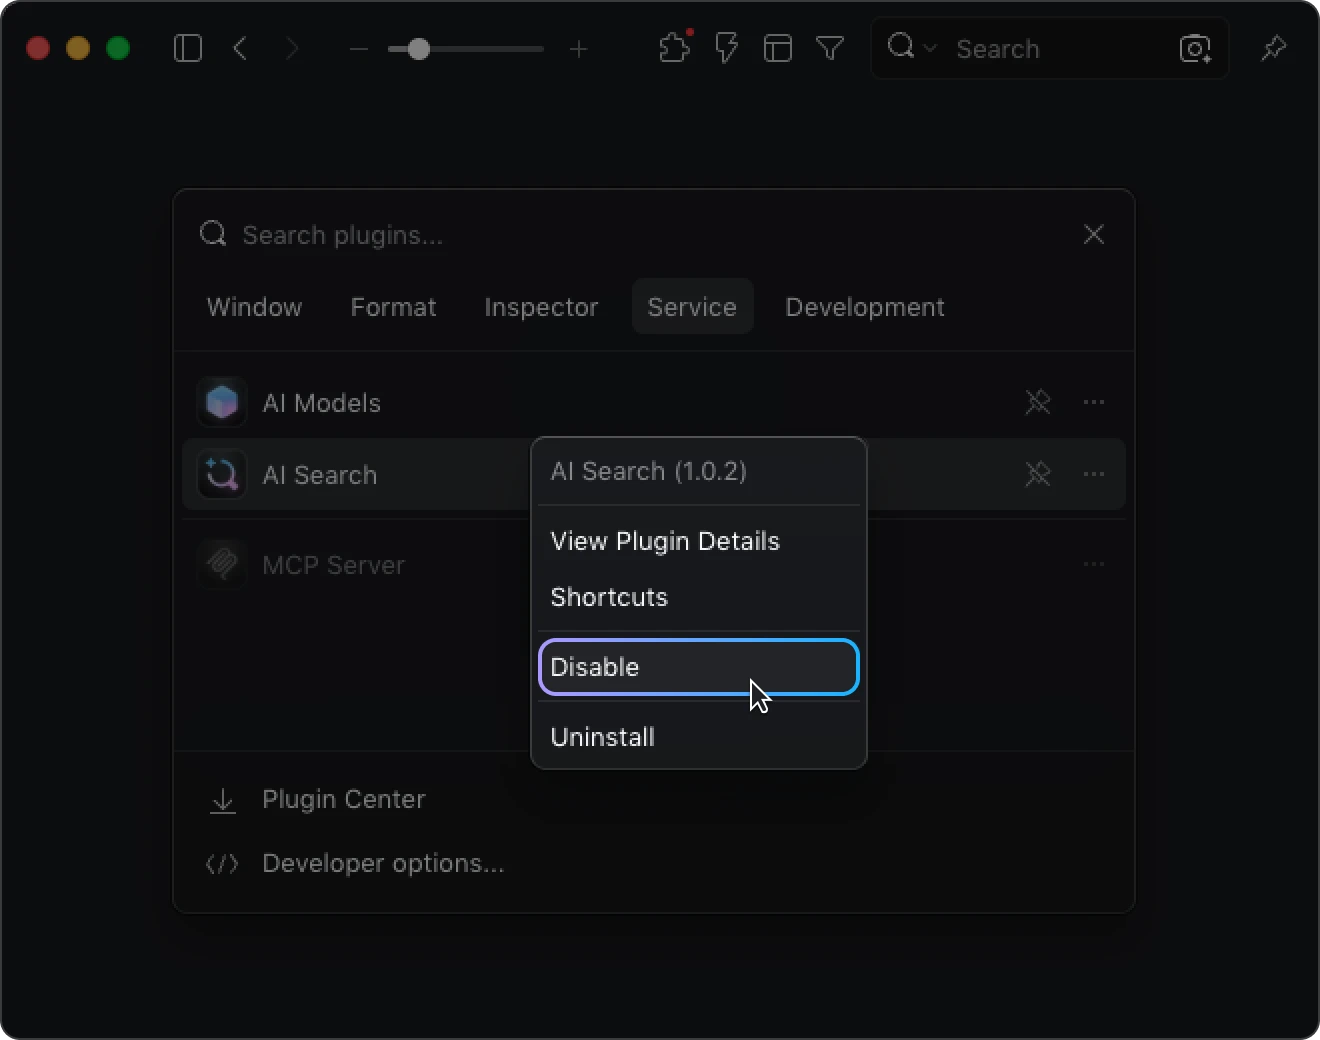Click the pin icon at top right
Image resolution: width=1320 pixels, height=1040 pixels.
tap(1273, 48)
